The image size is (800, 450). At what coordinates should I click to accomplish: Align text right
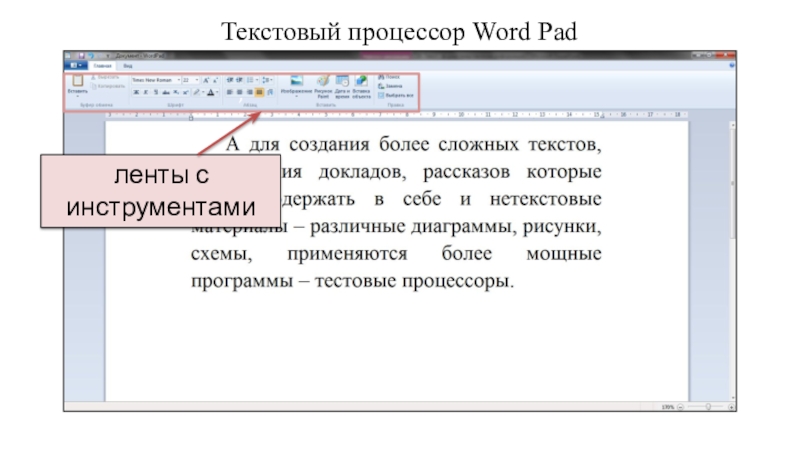[249, 92]
